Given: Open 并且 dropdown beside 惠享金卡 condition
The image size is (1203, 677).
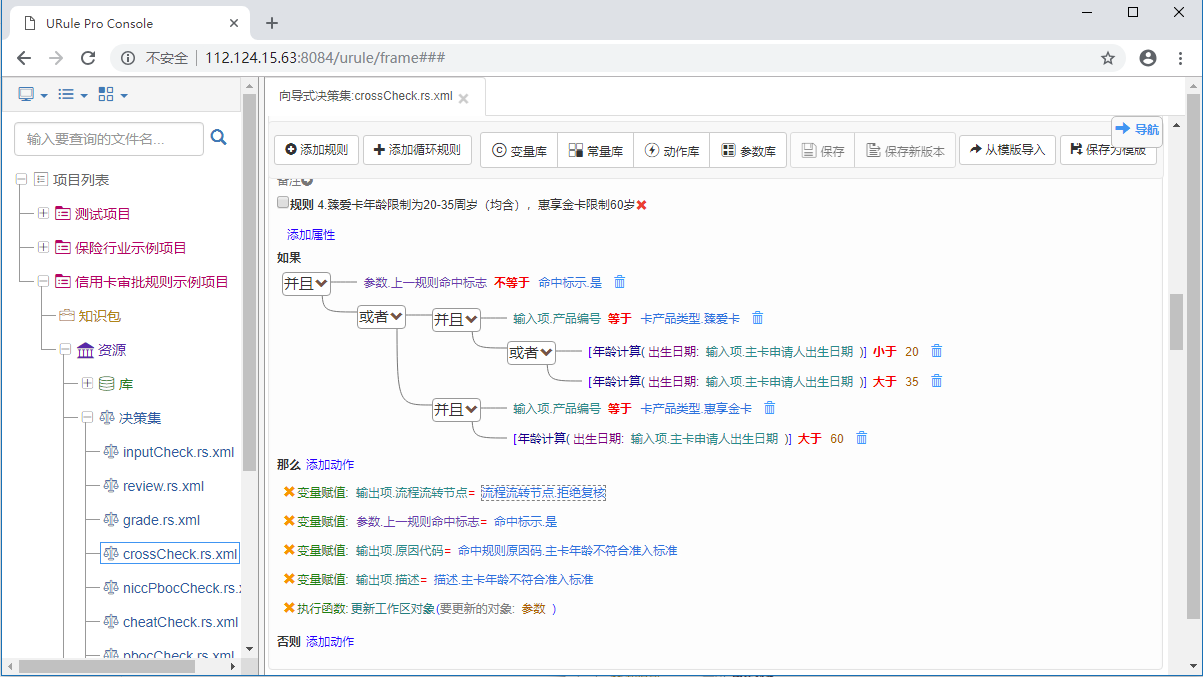Looking at the screenshot, I should (457, 409).
